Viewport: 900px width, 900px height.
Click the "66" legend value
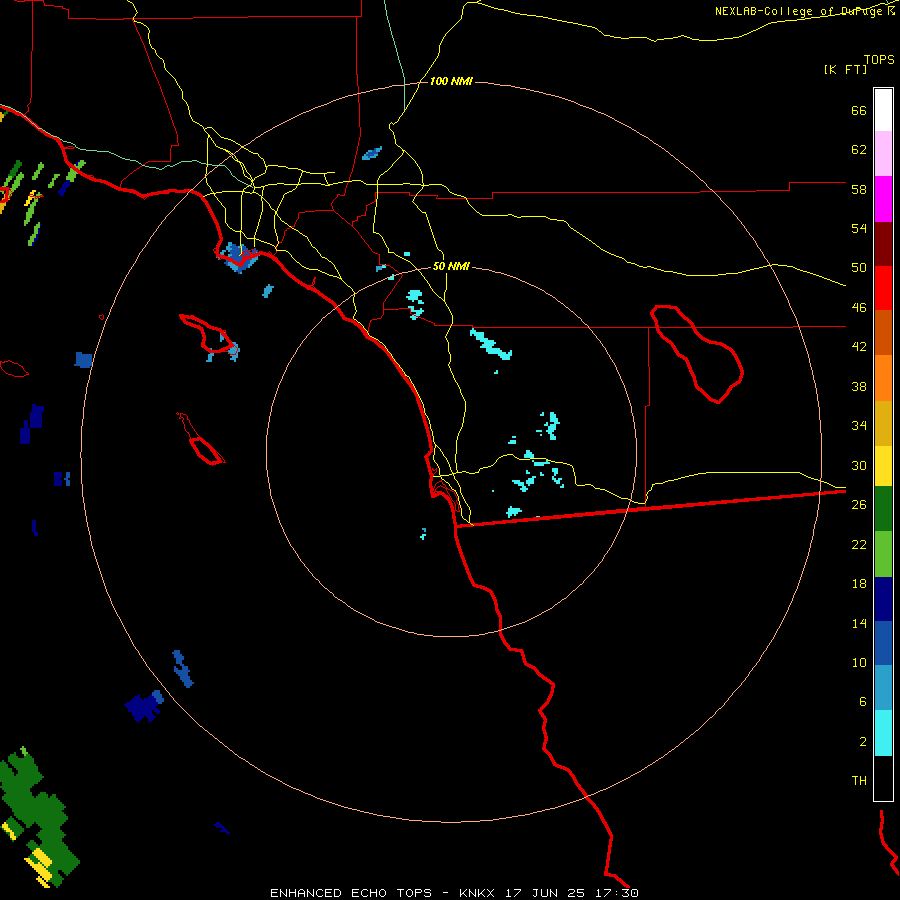[x=859, y=110]
